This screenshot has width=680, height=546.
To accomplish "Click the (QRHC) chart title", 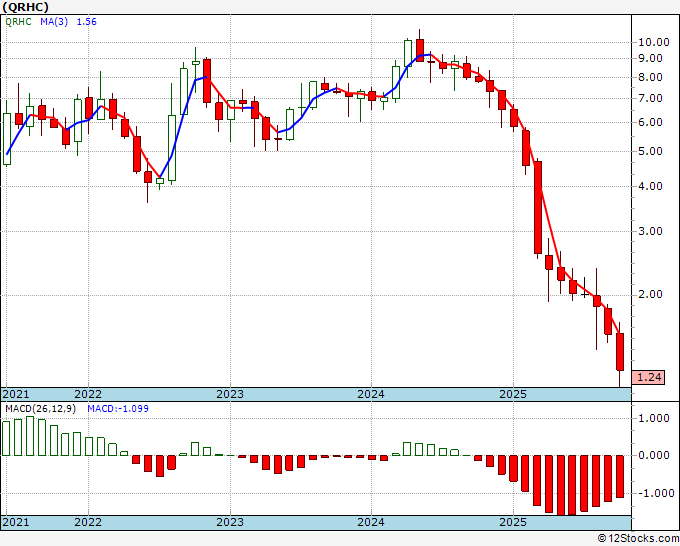I will tap(25, 7).
